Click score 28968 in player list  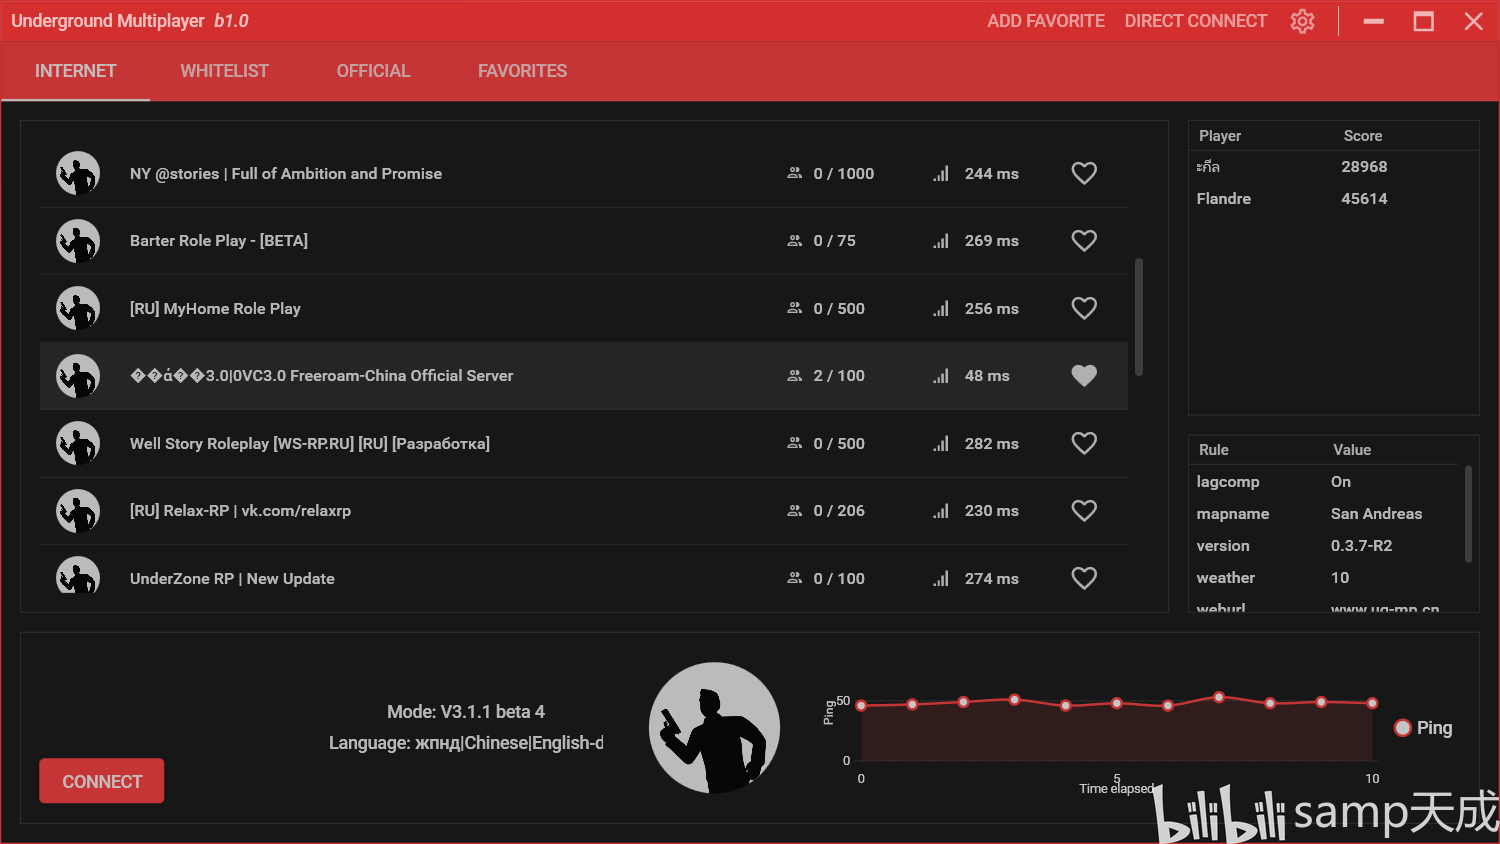(1364, 167)
